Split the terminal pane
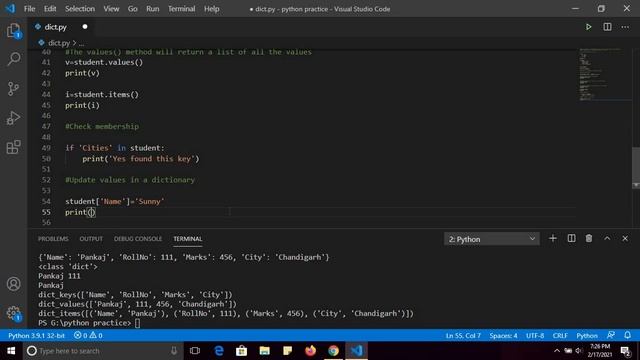Screen dimensions: 640x360 (x=571, y=238)
